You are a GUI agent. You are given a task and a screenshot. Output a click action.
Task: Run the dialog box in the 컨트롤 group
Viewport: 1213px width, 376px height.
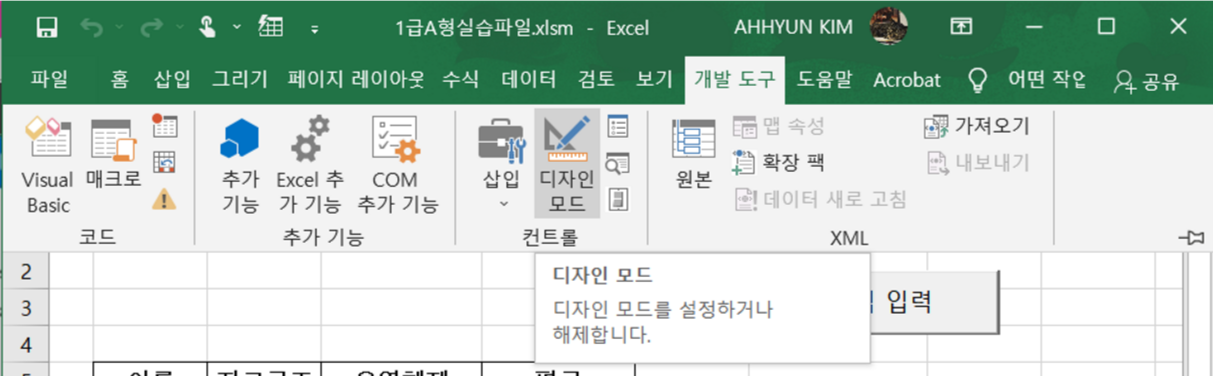(618, 199)
